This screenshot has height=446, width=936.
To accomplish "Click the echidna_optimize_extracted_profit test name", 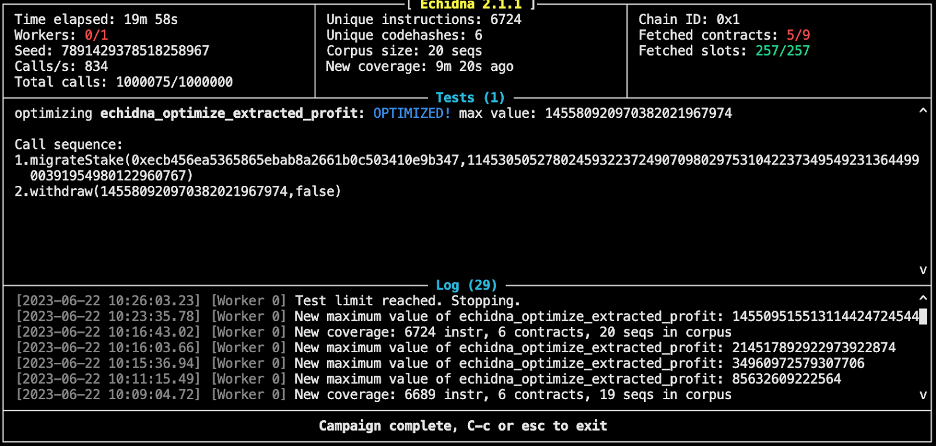I will click(x=232, y=113).
